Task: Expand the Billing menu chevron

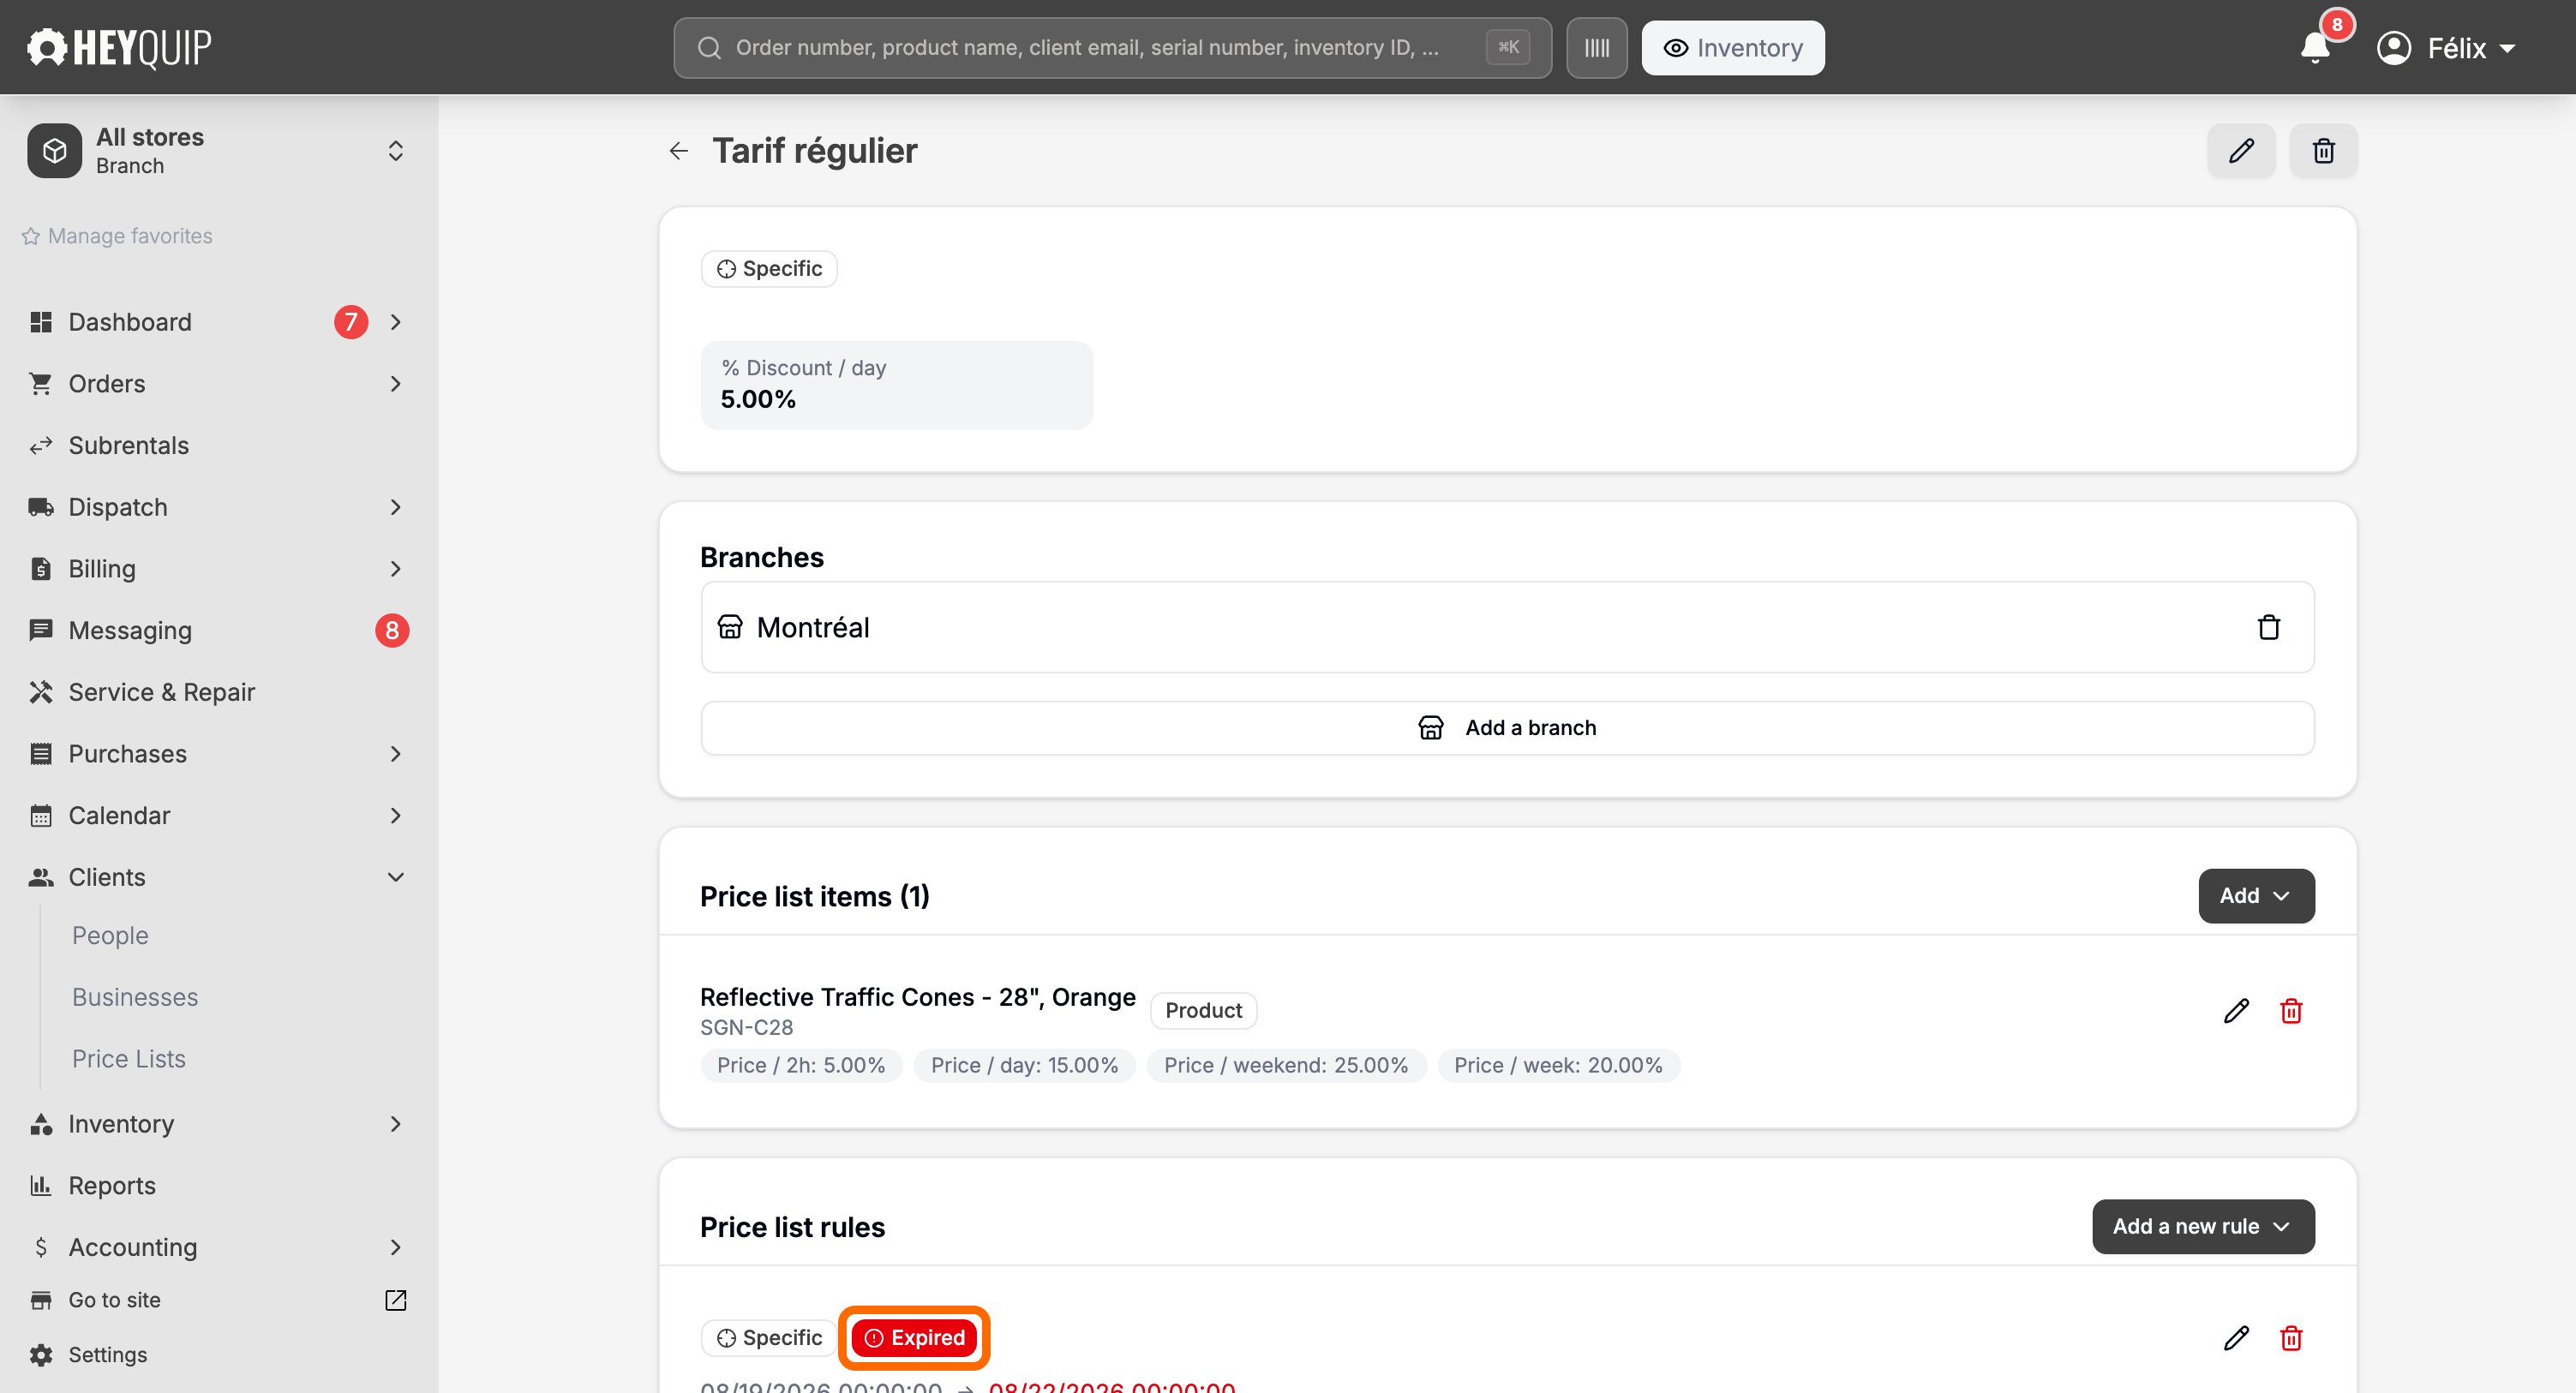Action: (396, 569)
